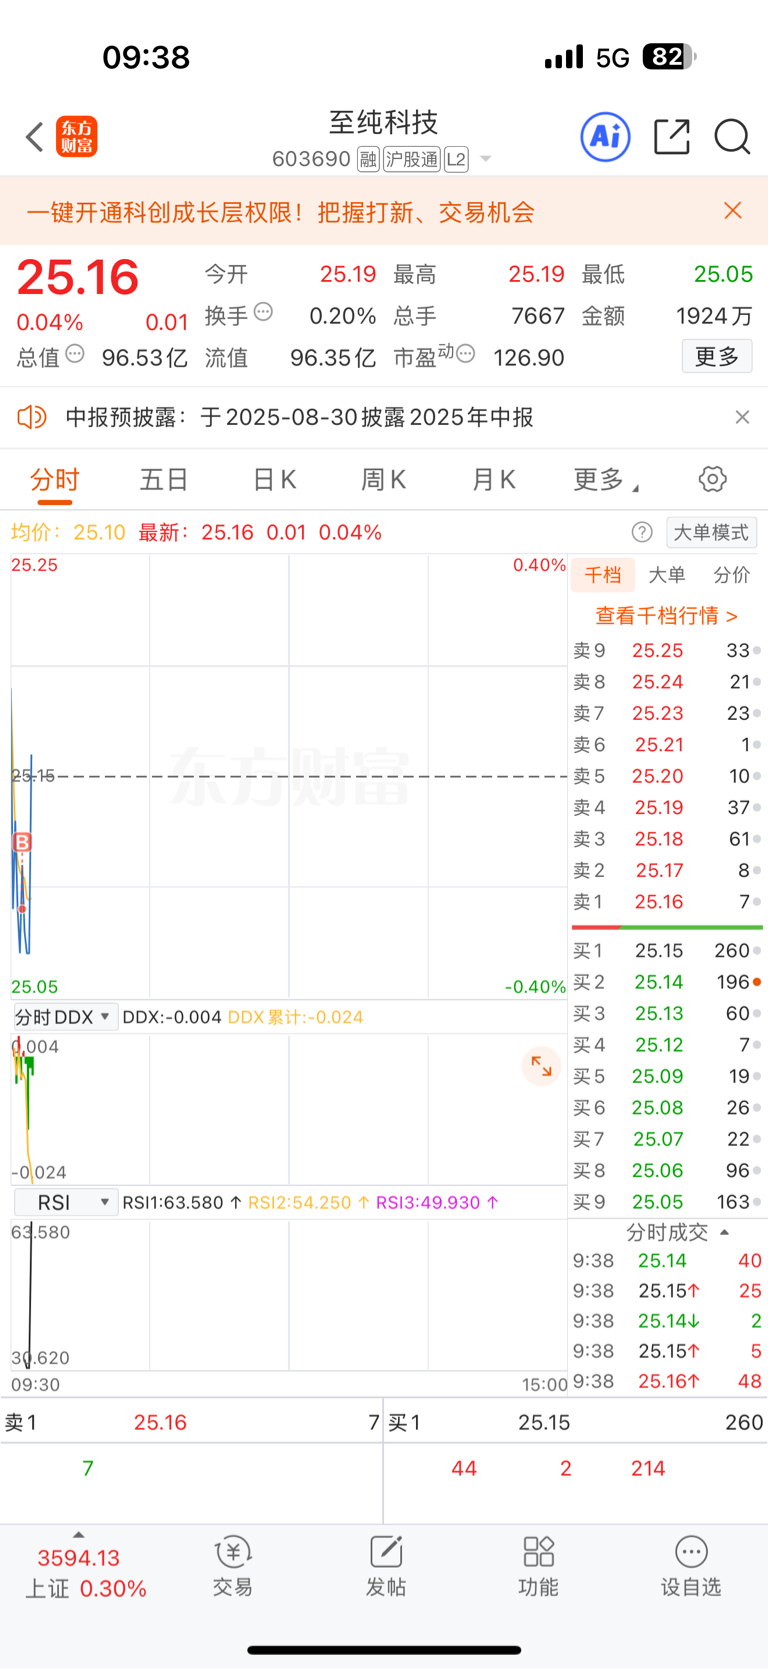
Task: Tap 卖9 row price 25.25
Action: tap(657, 651)
